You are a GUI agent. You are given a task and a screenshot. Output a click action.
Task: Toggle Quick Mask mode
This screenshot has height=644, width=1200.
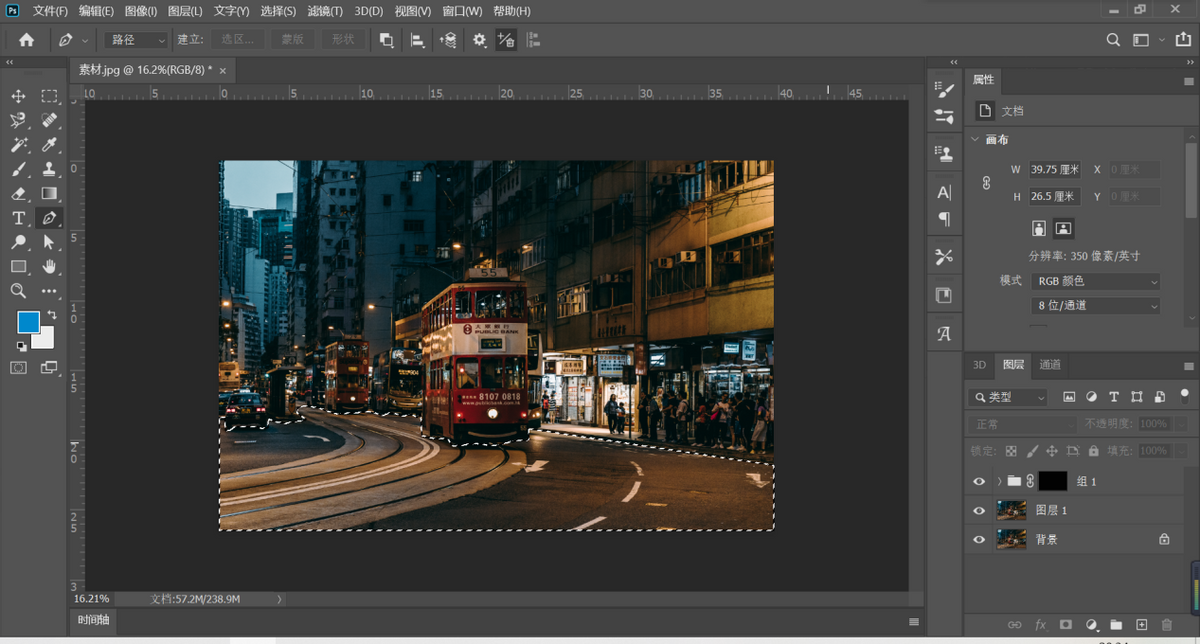(18, 368)
